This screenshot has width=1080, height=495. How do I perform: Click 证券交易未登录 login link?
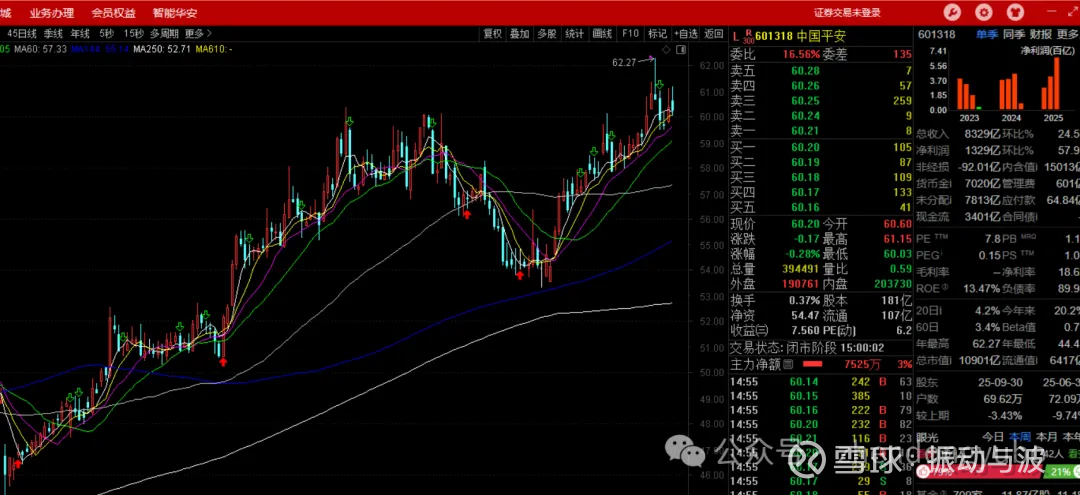(x=847, y=12)
